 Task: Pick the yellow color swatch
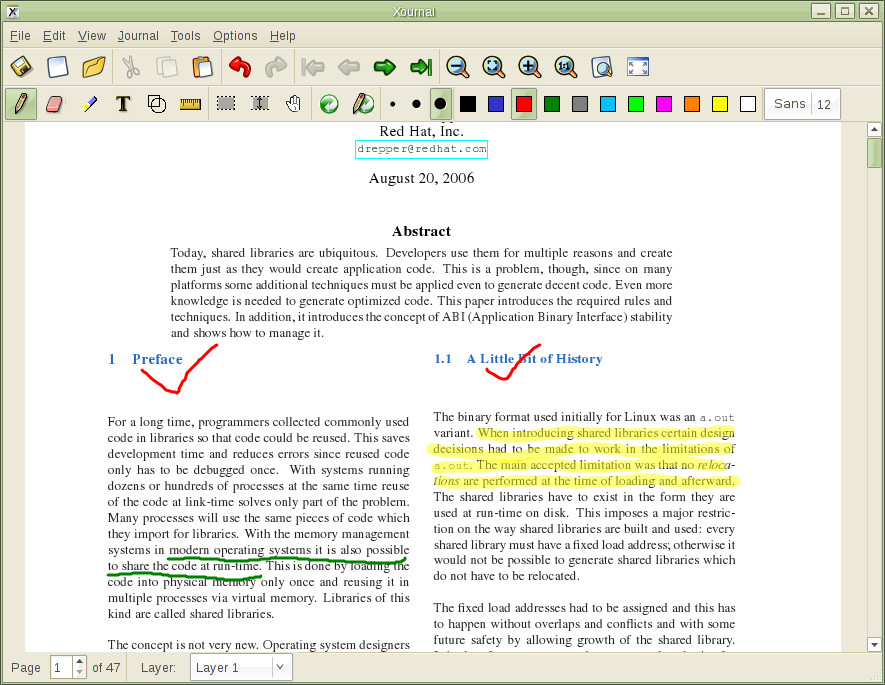coord(720,104)
